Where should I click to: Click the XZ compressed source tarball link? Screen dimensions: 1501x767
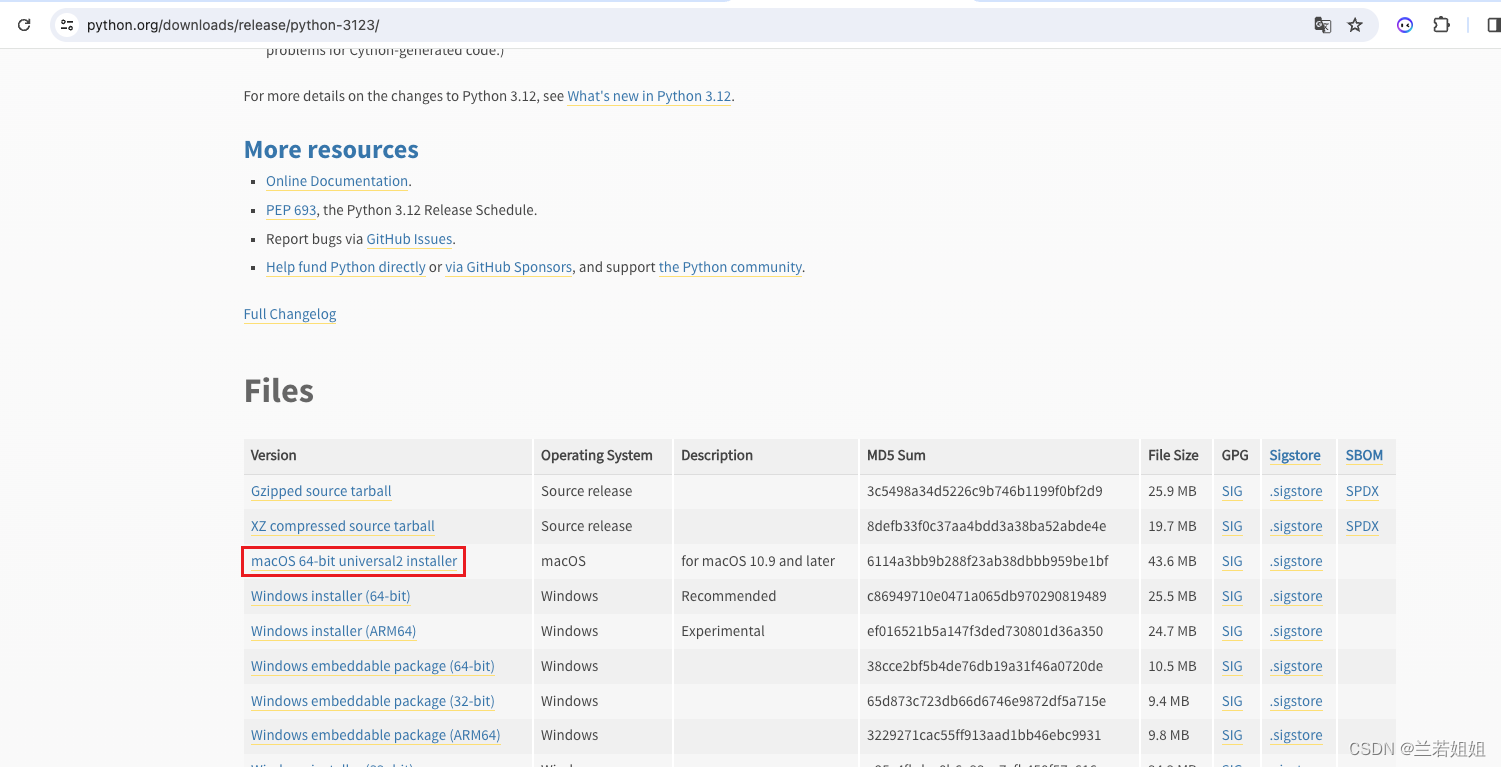(x=343, y=526)
